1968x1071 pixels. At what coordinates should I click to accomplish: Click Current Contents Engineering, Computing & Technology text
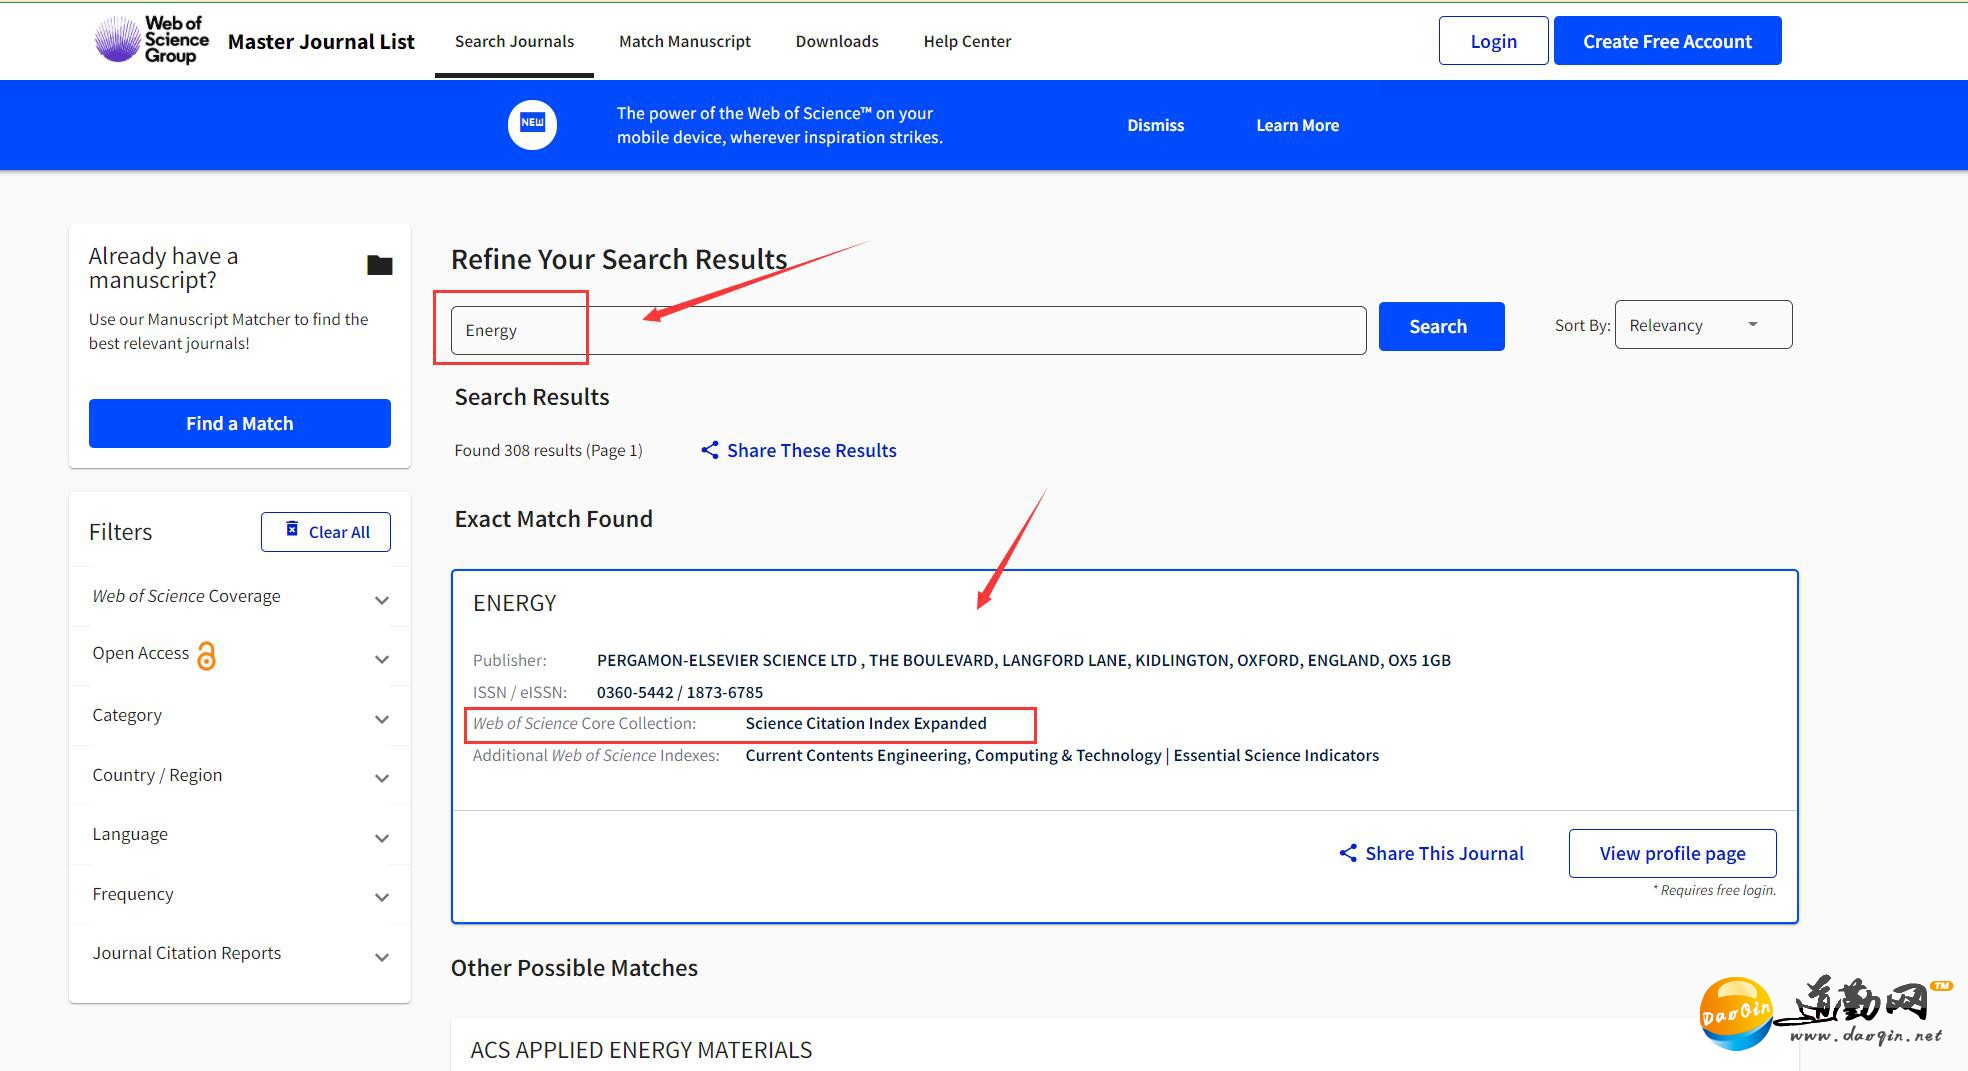(x=954, y=755)
